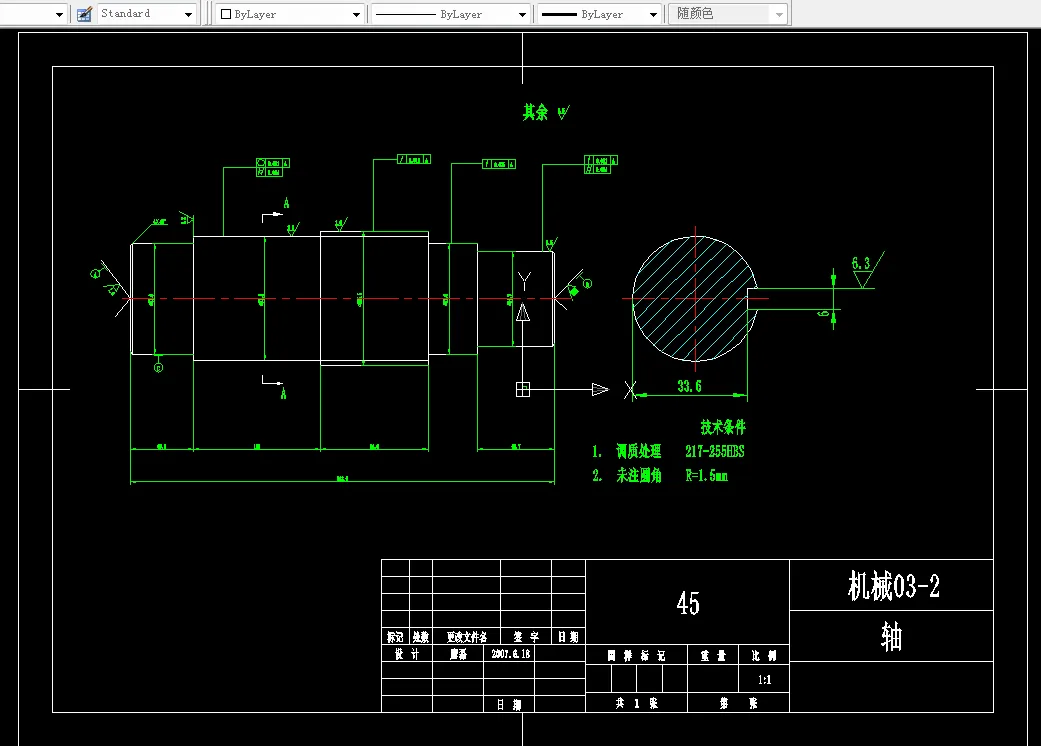
Task: Select the 调质处理 technical note line
Action: click(639, 451)
